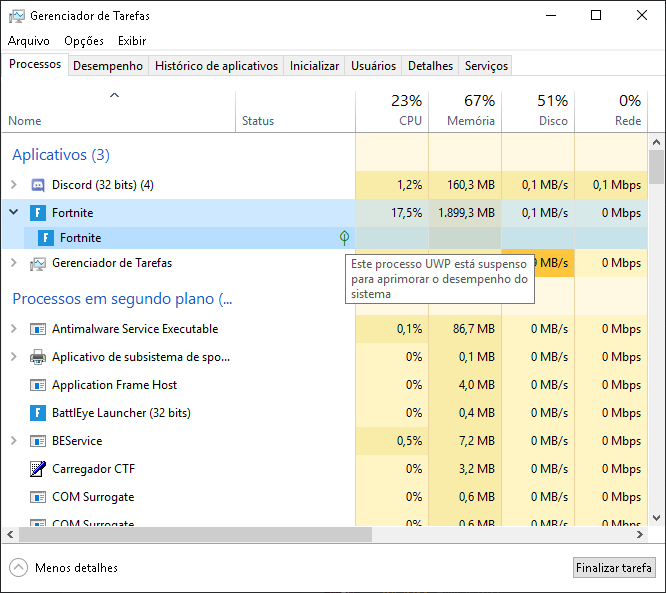666x593 pixels.
Task: Click the BattlEye Launcher icon
Action: tap(38, 413)
